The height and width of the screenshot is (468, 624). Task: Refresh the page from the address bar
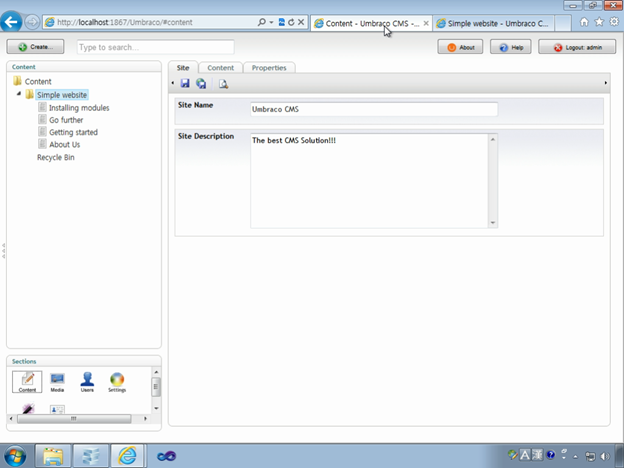291,22
